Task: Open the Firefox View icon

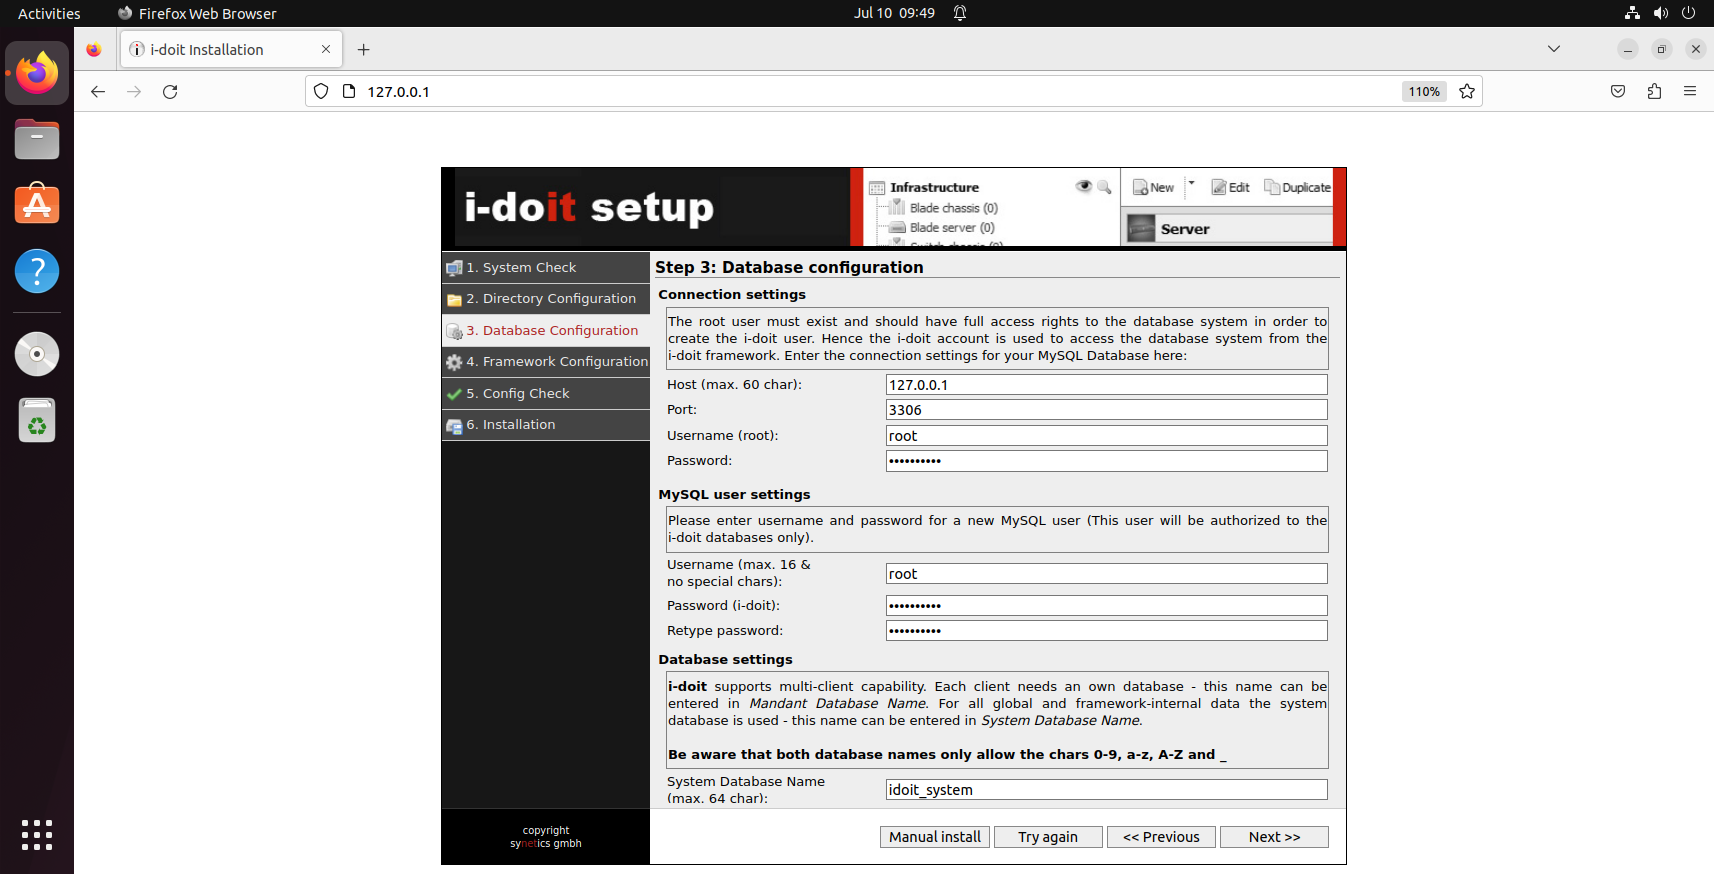Action: pyautogui.click(x=94, y=50)
